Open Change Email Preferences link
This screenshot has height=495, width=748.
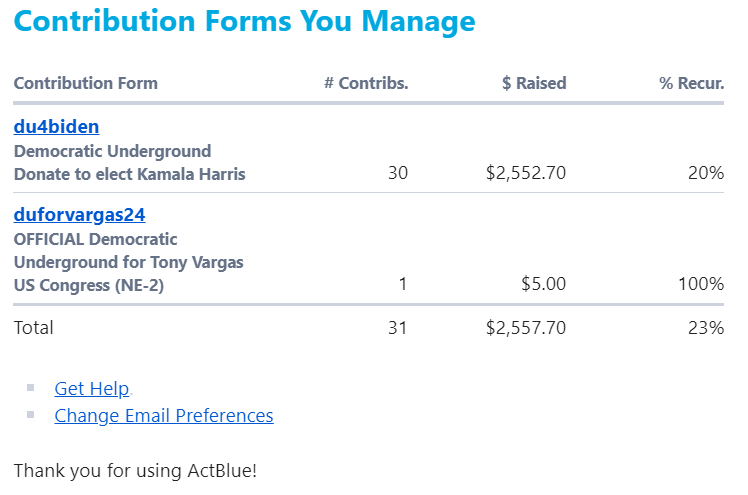click(163, 415)
